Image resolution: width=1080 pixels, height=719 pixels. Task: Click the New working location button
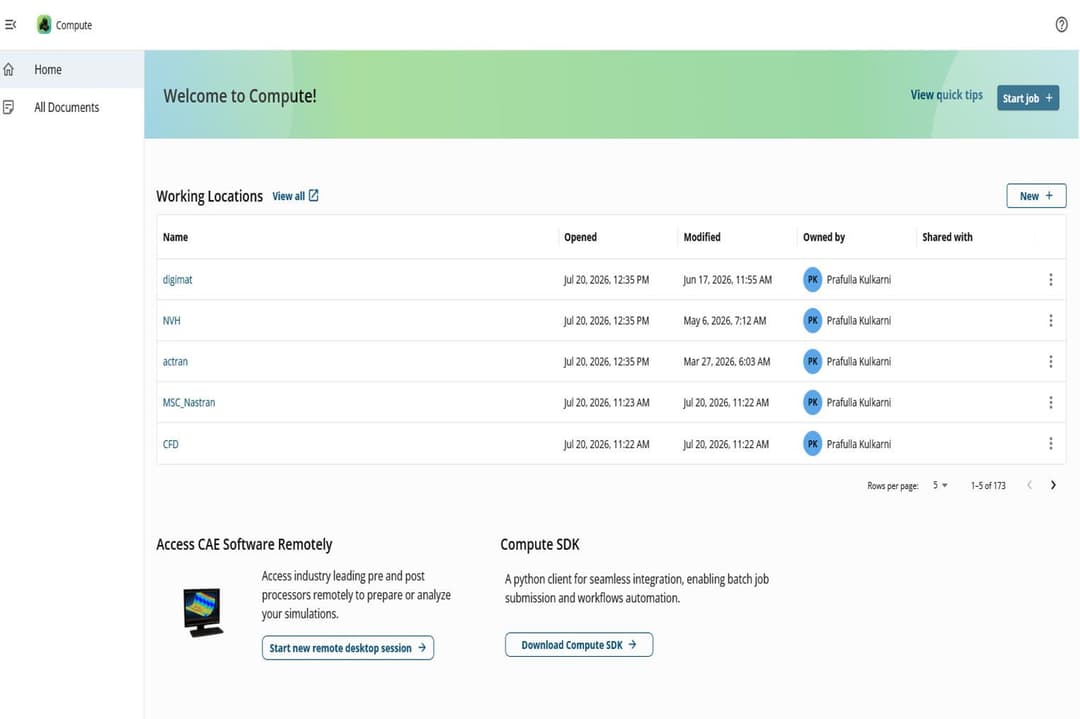tap(1036, 196)
